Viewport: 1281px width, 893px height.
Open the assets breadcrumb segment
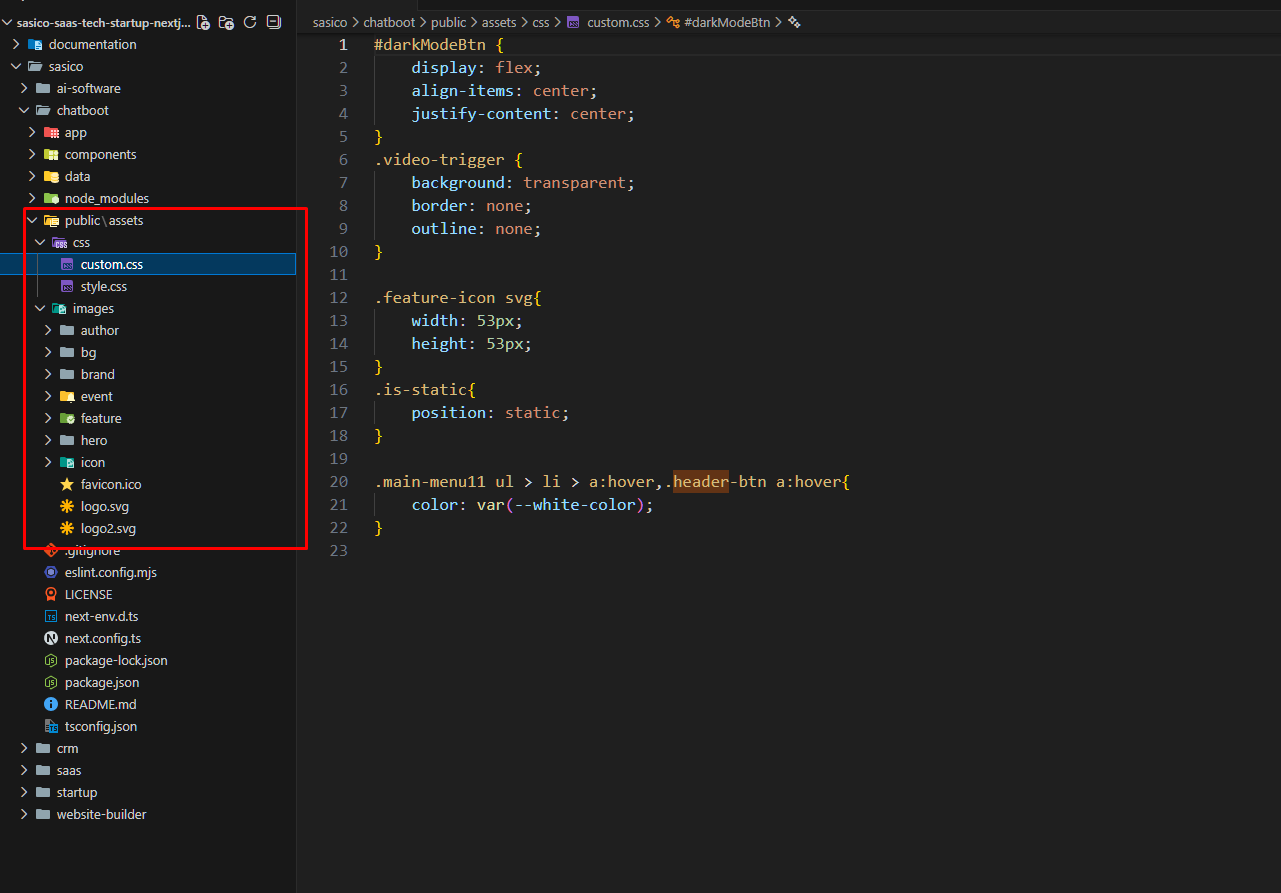(x=499, y=22)
